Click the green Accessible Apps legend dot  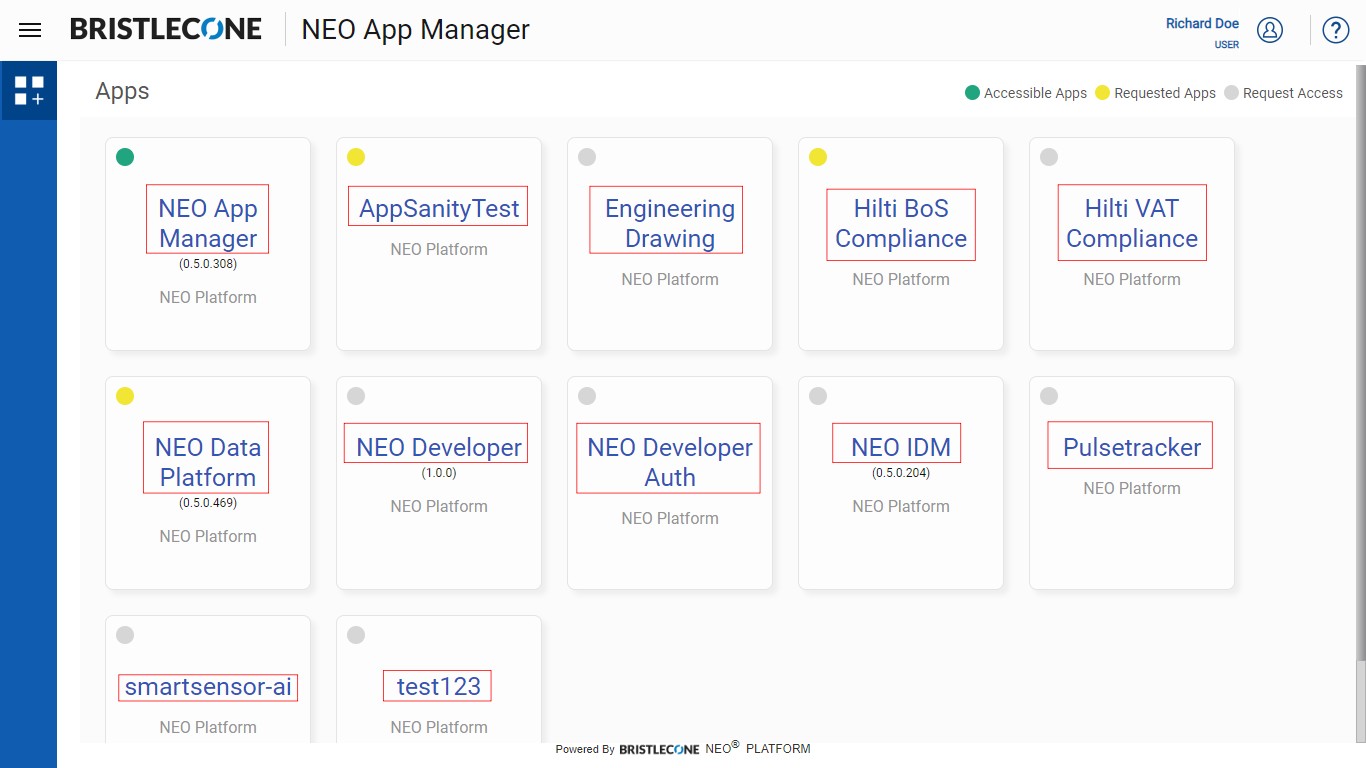[972, 93]
